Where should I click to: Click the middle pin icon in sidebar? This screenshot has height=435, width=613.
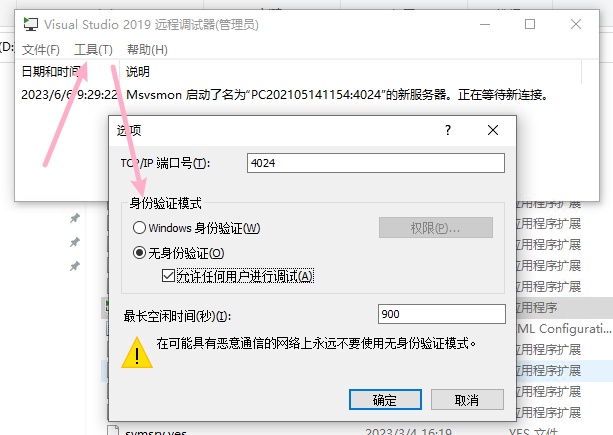(x=75, y=242)
